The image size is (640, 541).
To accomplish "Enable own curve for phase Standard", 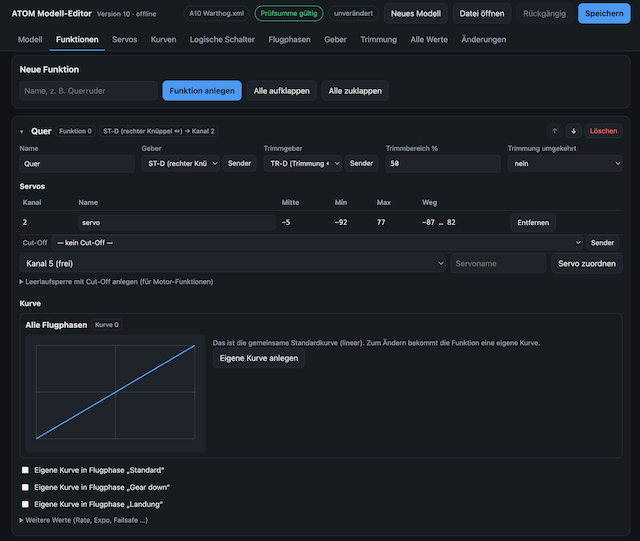I will tap(25, 470).
